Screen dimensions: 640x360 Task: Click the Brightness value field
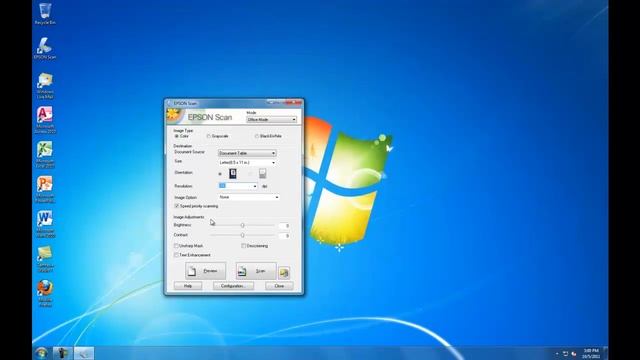[x=284, y=226]
